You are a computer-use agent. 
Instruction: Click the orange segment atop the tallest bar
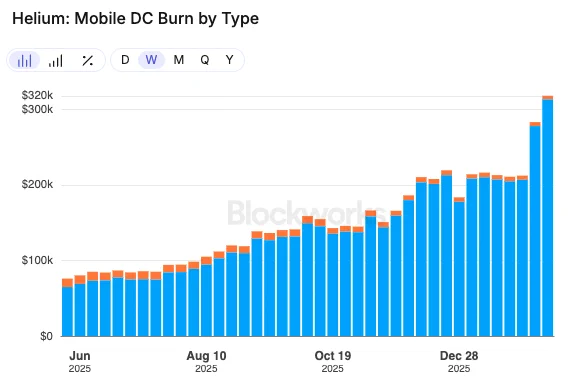pos(548,97)
